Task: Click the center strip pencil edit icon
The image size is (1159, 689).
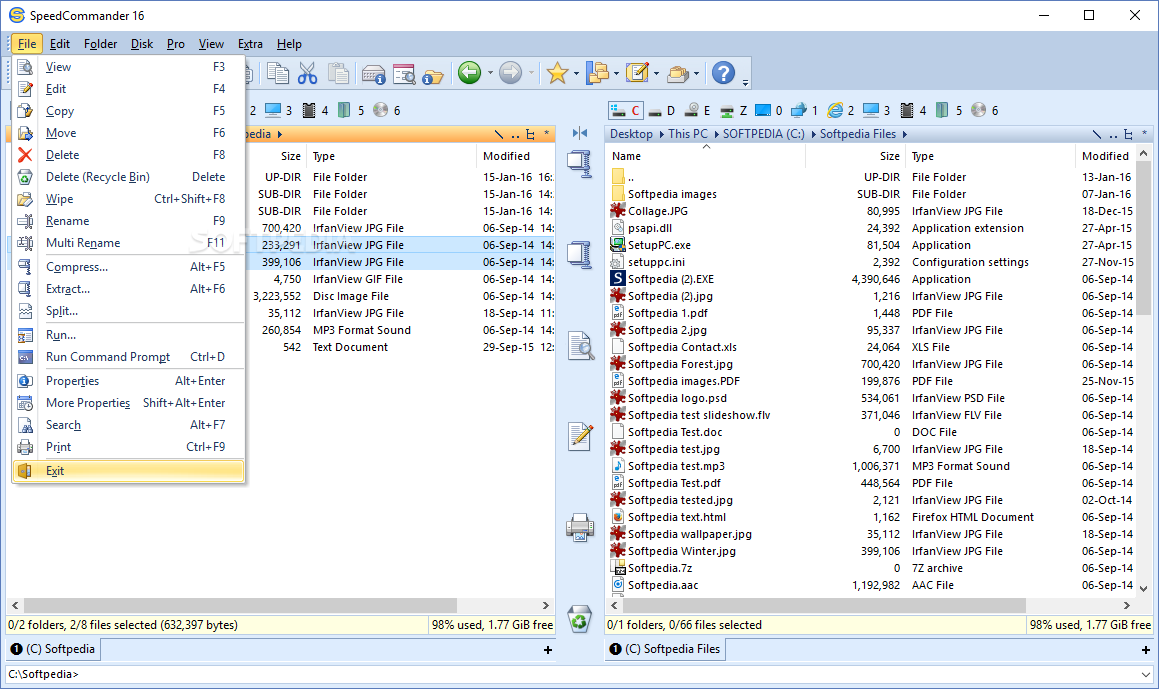Action: point(580,436)
